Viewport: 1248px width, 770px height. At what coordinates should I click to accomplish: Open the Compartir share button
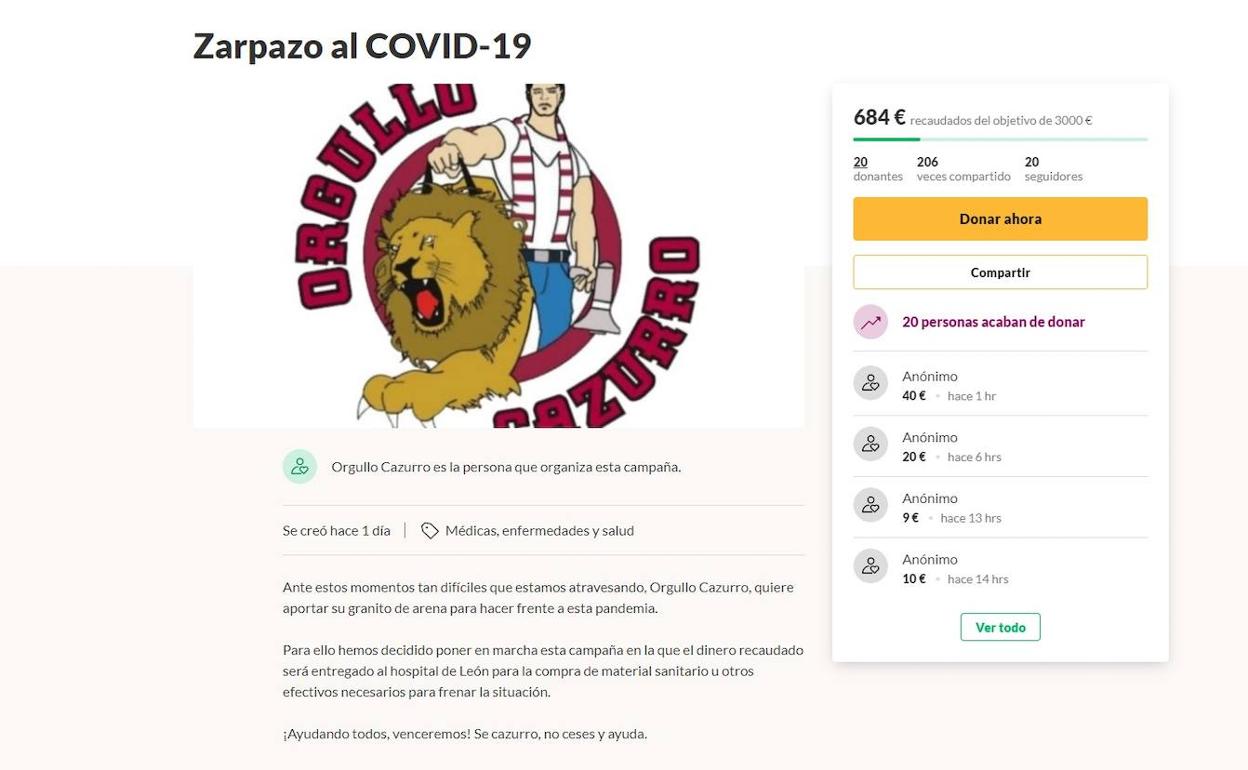pyautogui.click(x=1000, y=272)
